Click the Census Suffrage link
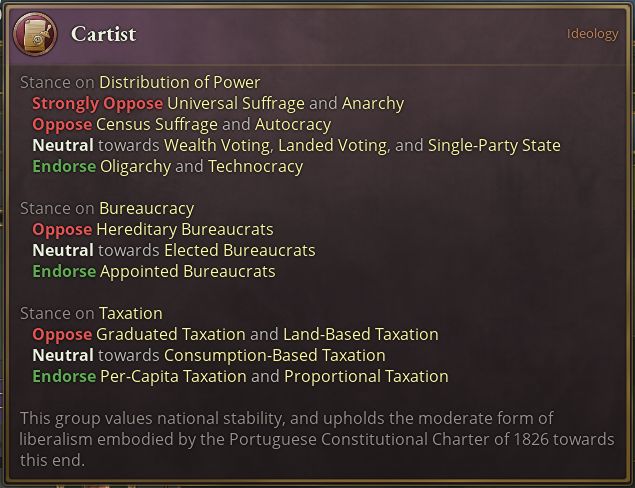This screenshot has width=635, height=488. 157,125
